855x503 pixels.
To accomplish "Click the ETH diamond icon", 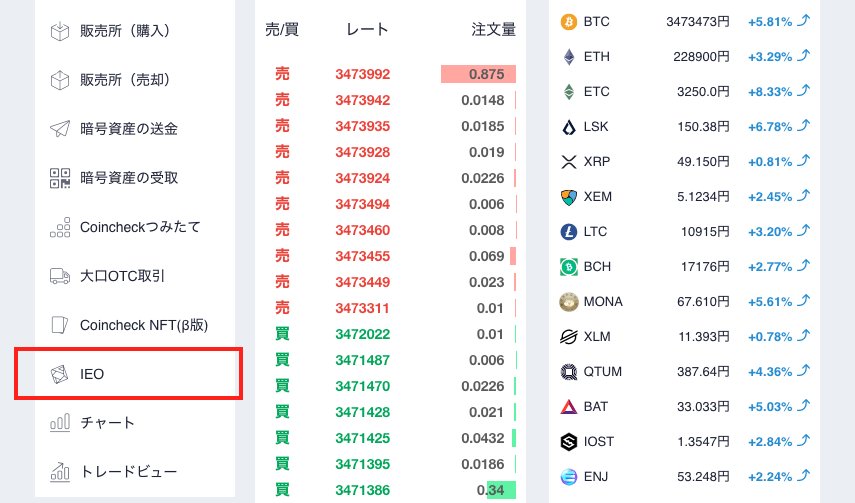I will (x=569, y=57).
